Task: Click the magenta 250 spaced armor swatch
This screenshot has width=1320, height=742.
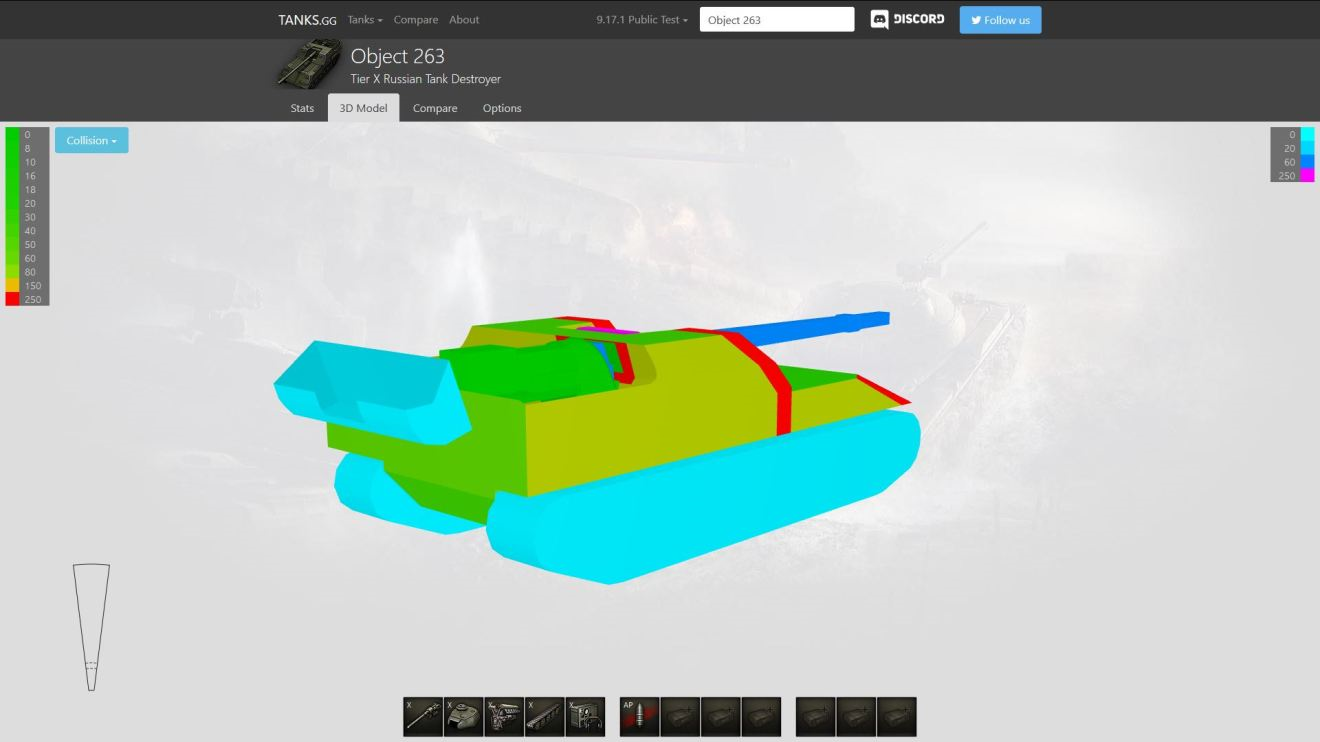Action: click(x=1307, y=176)
